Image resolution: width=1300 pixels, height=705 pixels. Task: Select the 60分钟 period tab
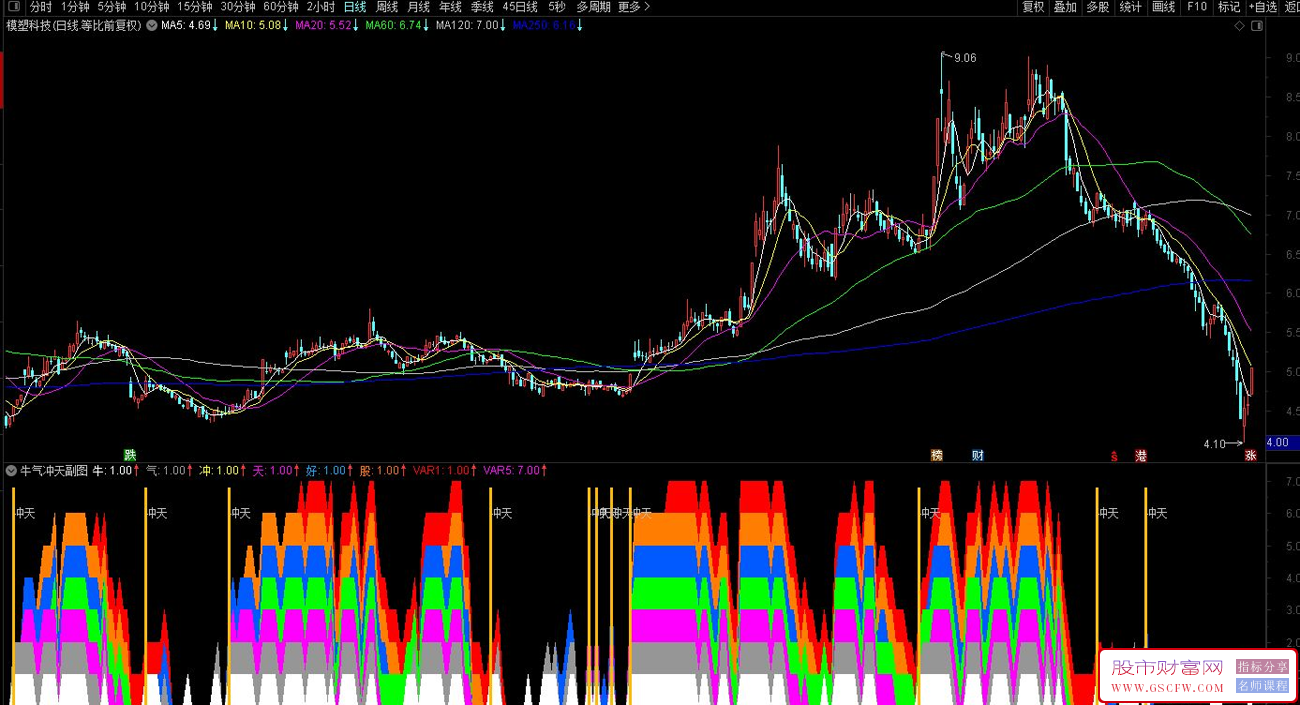coord(281,7)
